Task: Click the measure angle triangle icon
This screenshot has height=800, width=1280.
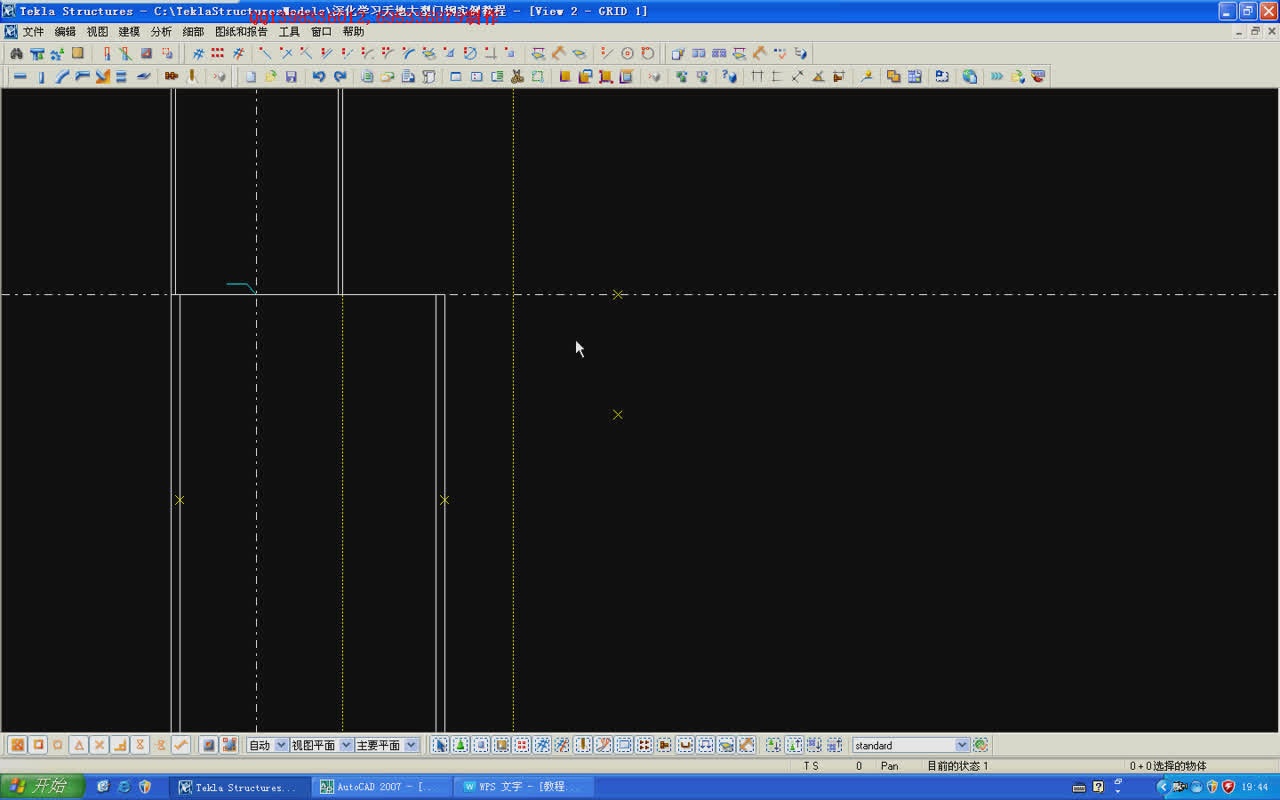Action: click(x=818, y=76)
